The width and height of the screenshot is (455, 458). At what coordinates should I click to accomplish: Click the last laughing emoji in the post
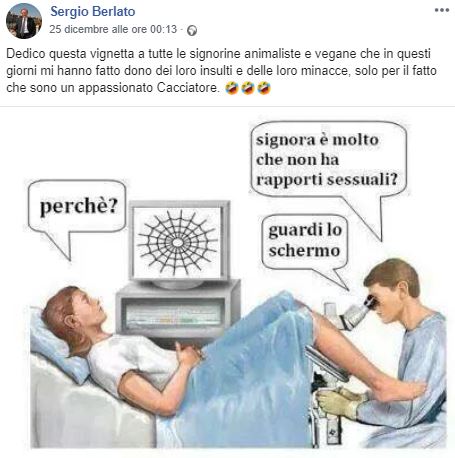click(264, 88)
